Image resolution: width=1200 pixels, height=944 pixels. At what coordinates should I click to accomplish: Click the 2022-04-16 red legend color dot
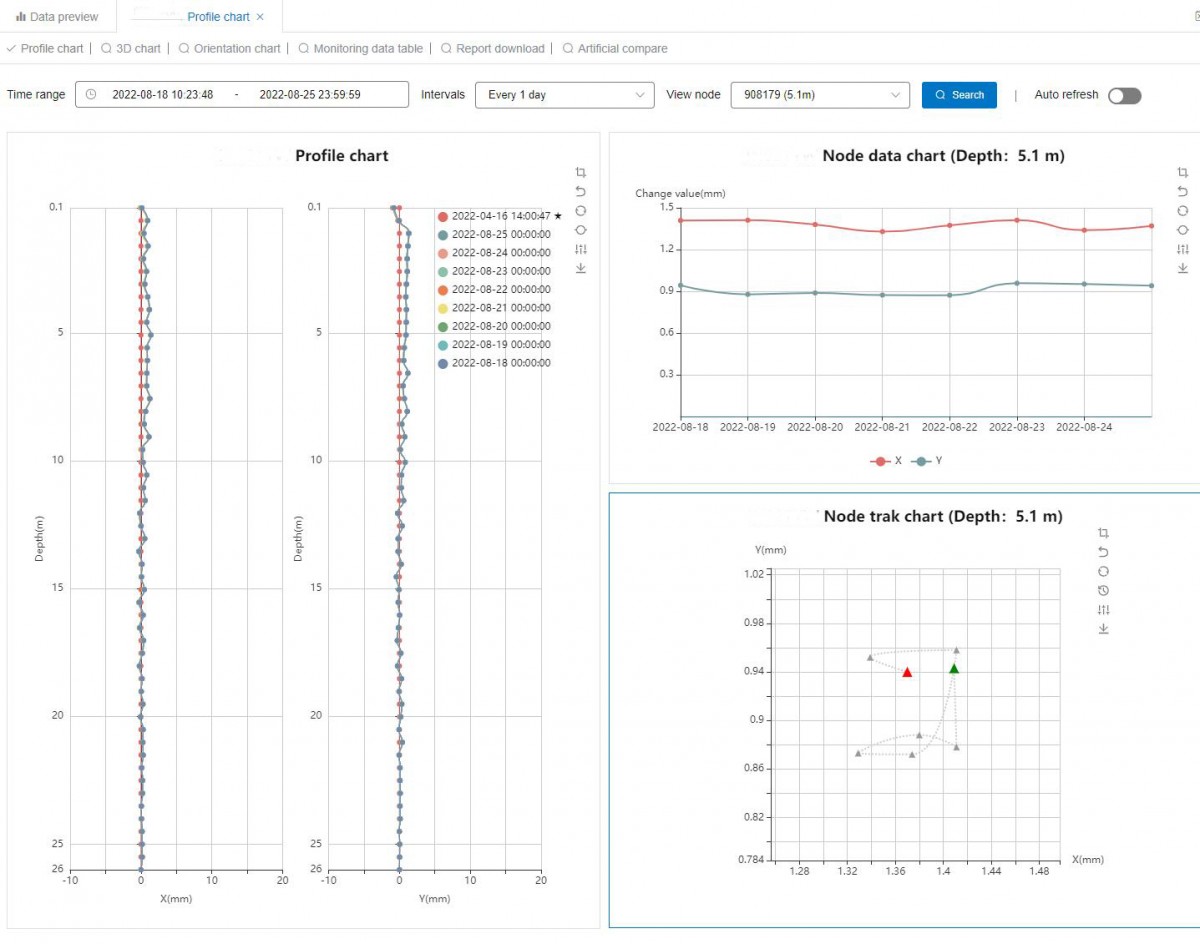click(443, 216)
